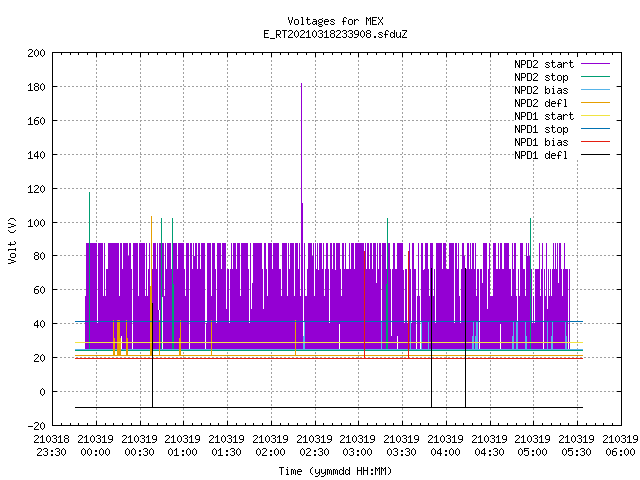Screen dimensions: 640x480
Task: Click the y-axis tick label 120
Action: pyautogui.click(x=36, y=189)
